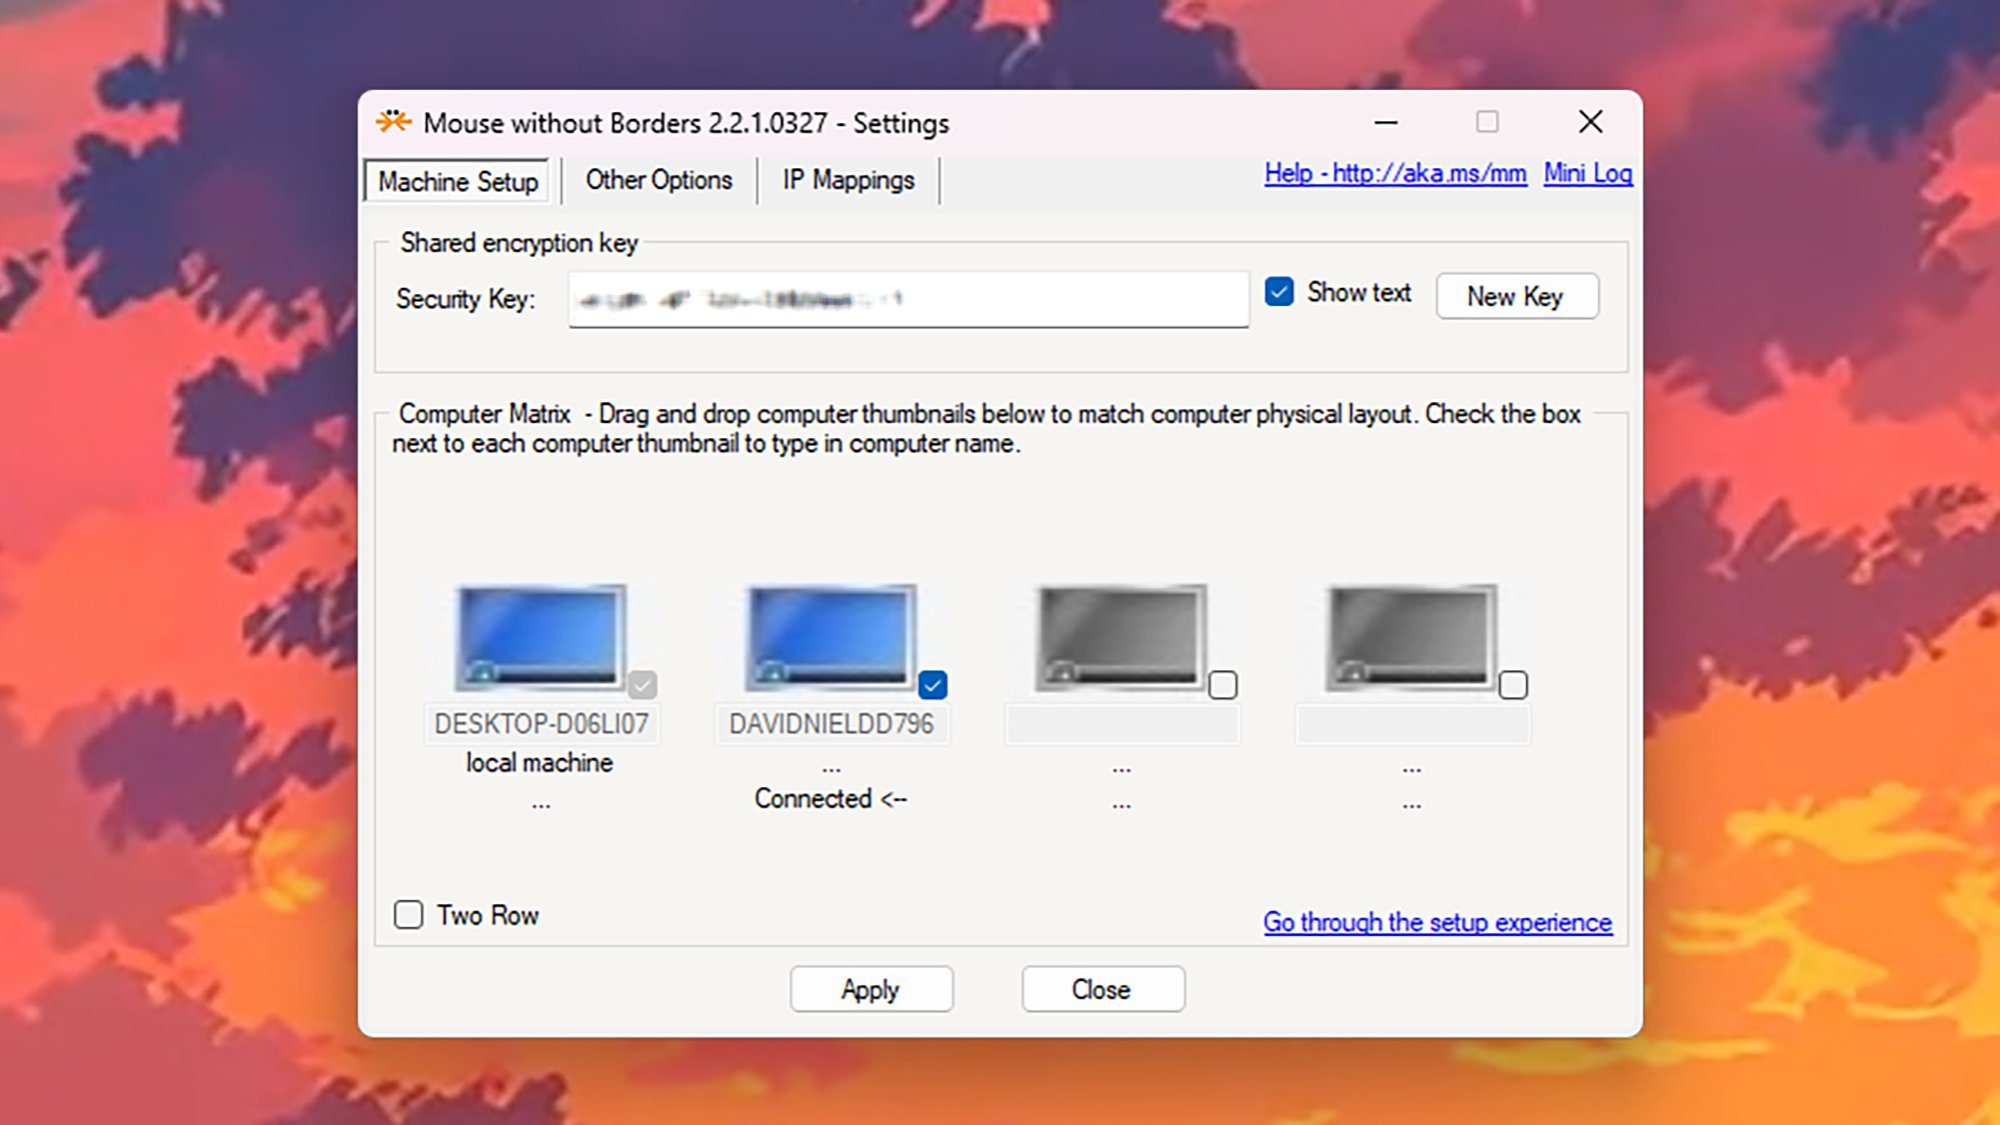Screen dimensions: 2000x1125
Task: Enable the Two Row checkbox
Action: 408,915
